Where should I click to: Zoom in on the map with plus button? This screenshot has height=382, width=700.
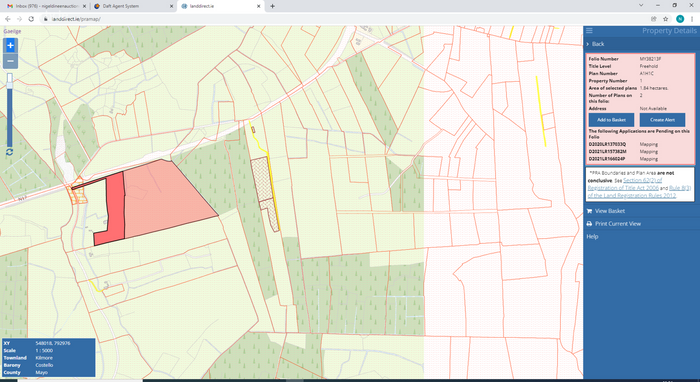tap(10, 46)
